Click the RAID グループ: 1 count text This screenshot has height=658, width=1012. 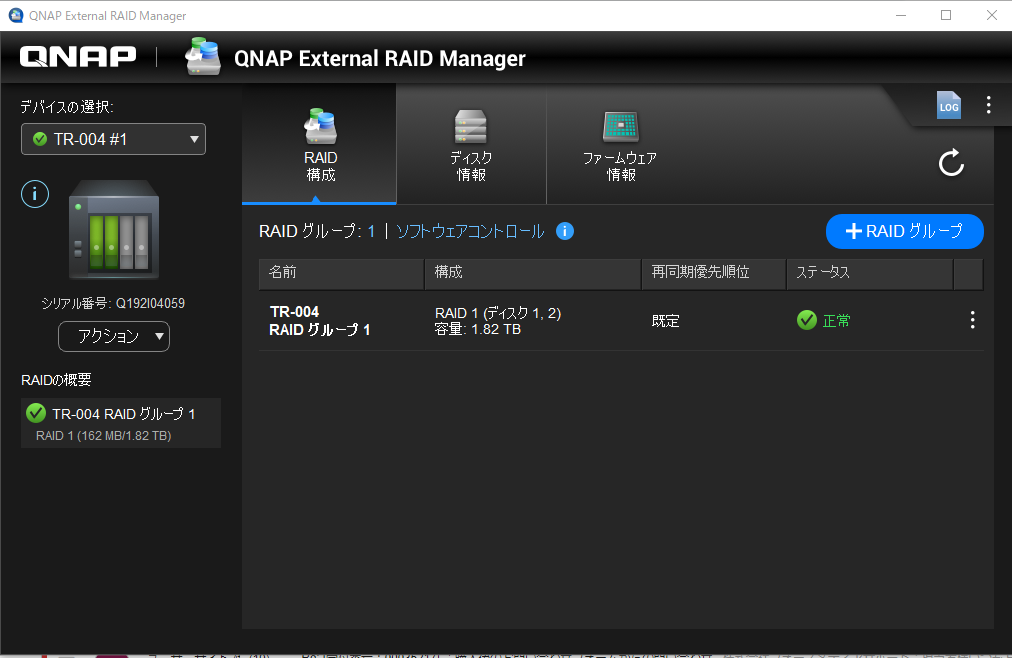(317, 232)
